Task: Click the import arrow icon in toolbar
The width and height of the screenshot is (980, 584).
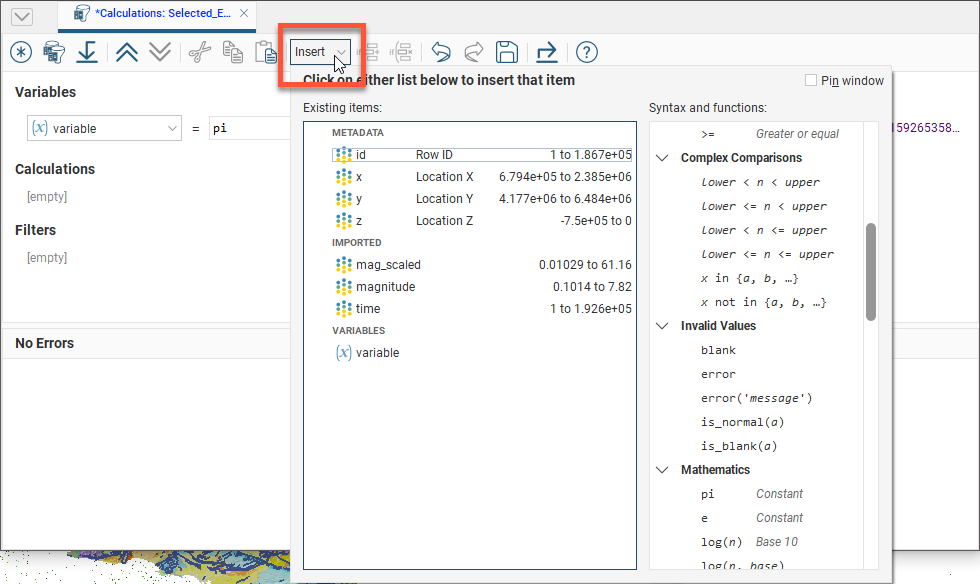Action: tap(88, 52)
